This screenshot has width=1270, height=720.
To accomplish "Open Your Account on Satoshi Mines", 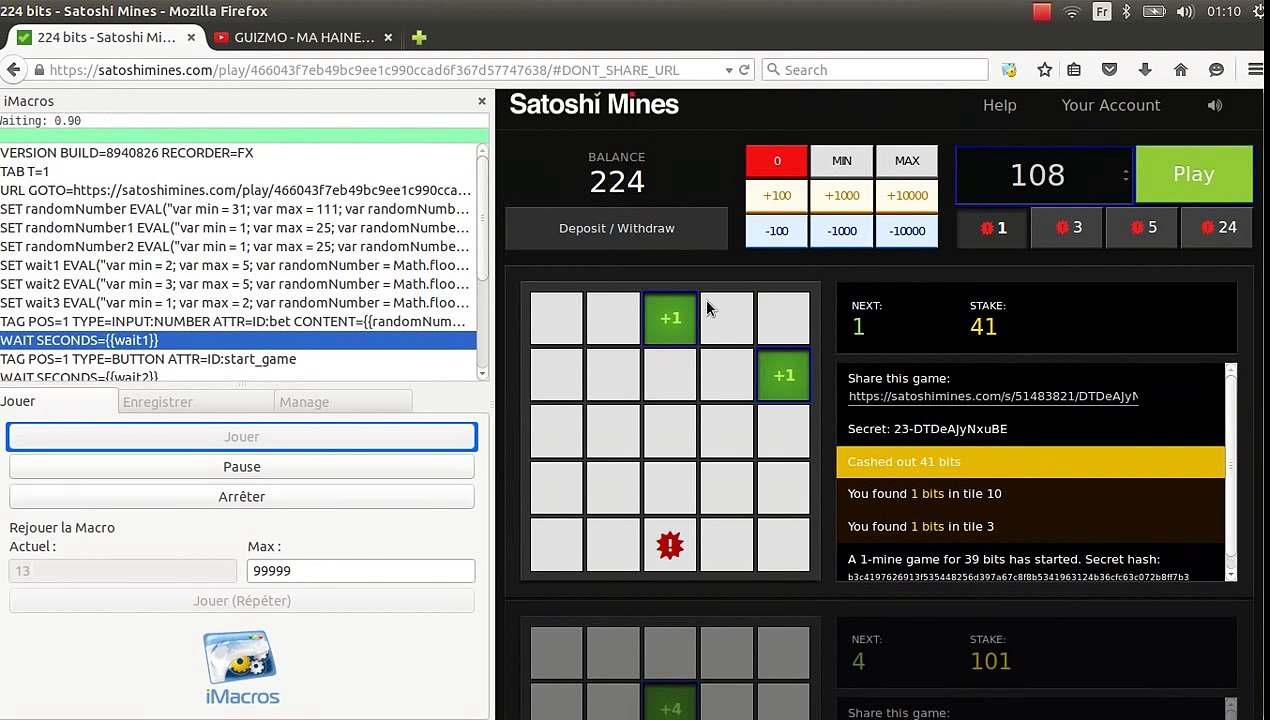I will click(1111, 105).
